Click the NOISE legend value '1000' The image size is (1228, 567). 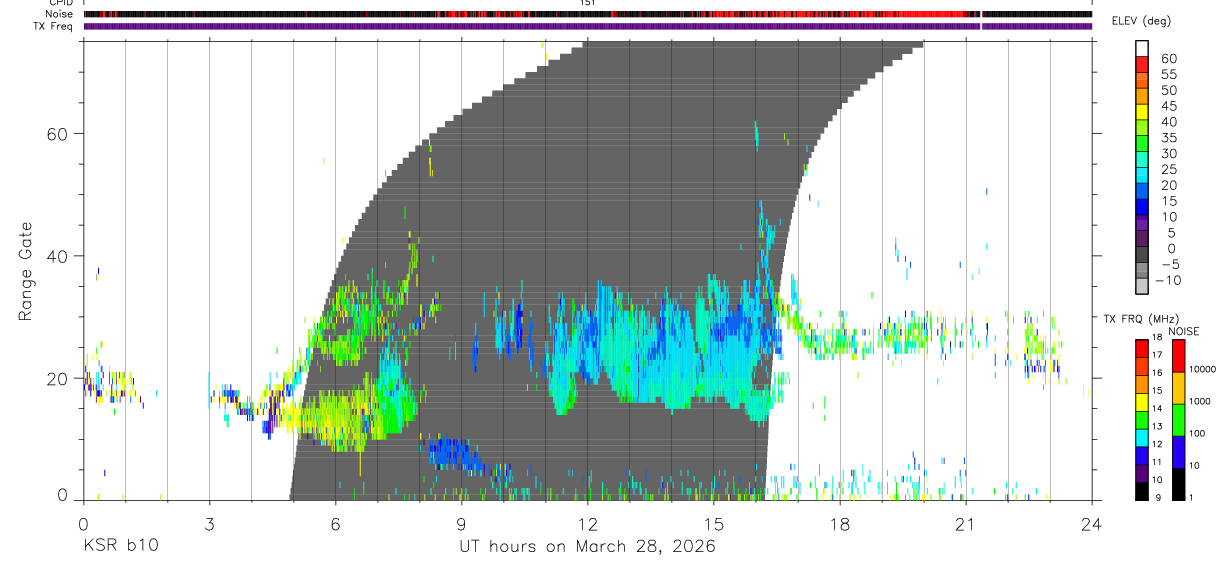1201,401
